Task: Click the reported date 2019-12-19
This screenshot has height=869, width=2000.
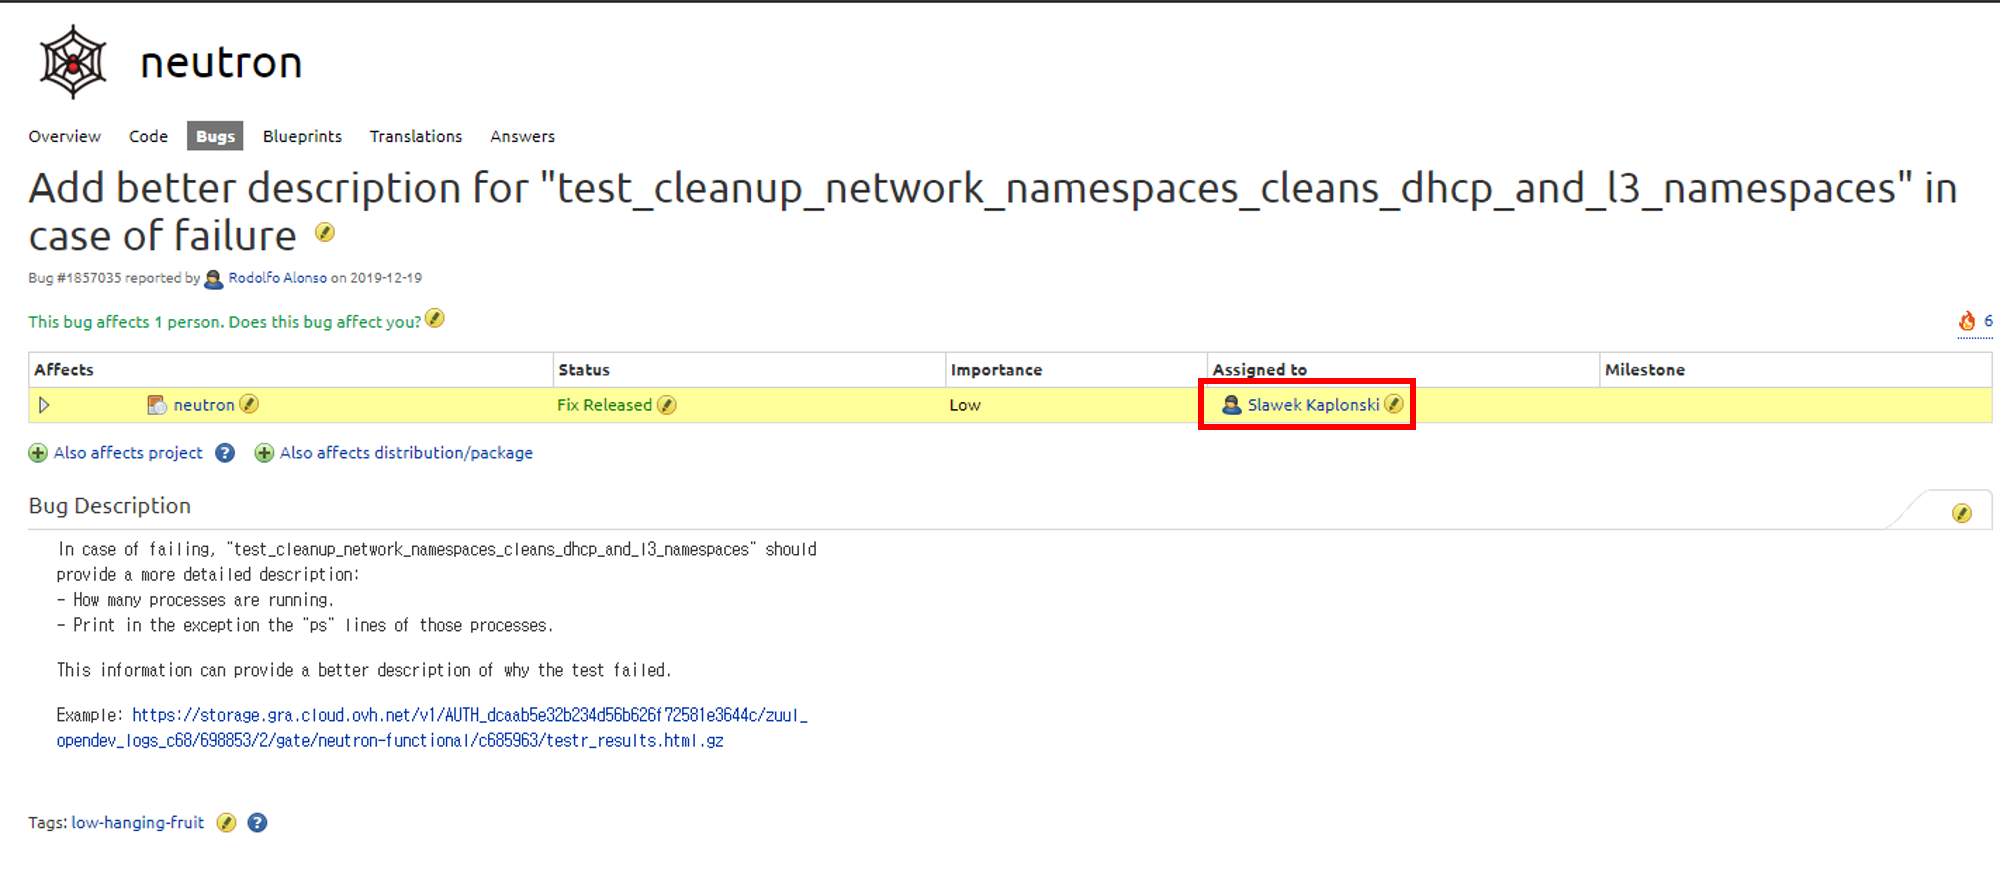Action: pyautogui.click(x=386, y=278)
